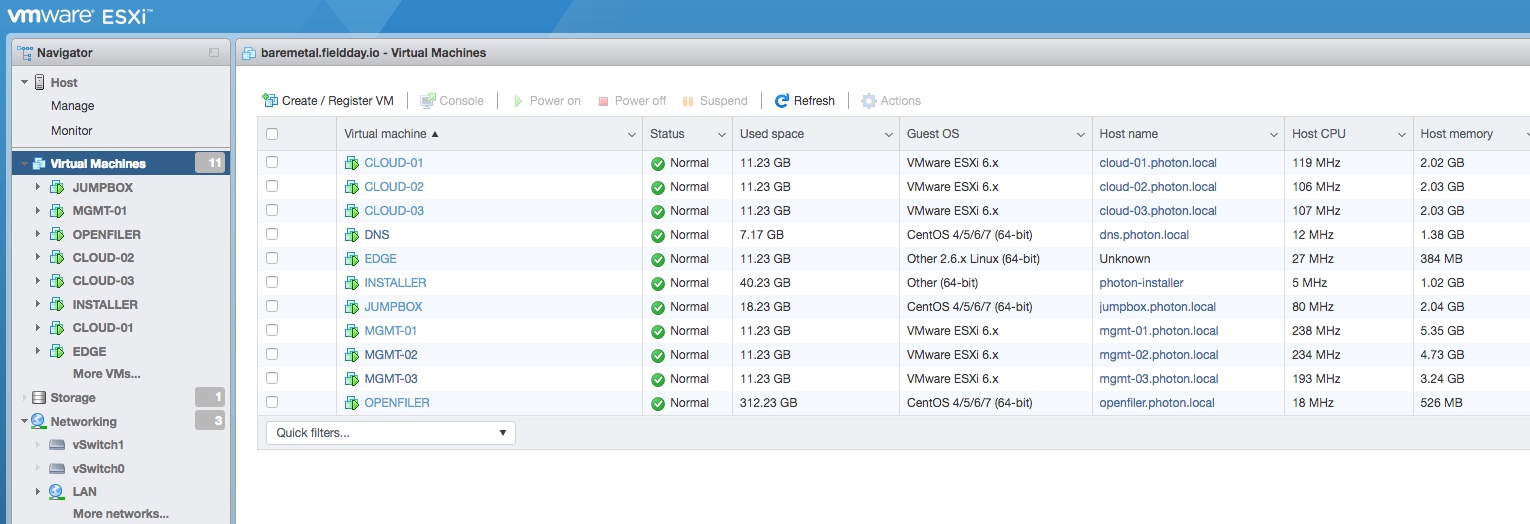Toggle the select-all checkbox in table header
The width and height of the screenshot is (1530, 524).
pos(272,134)
